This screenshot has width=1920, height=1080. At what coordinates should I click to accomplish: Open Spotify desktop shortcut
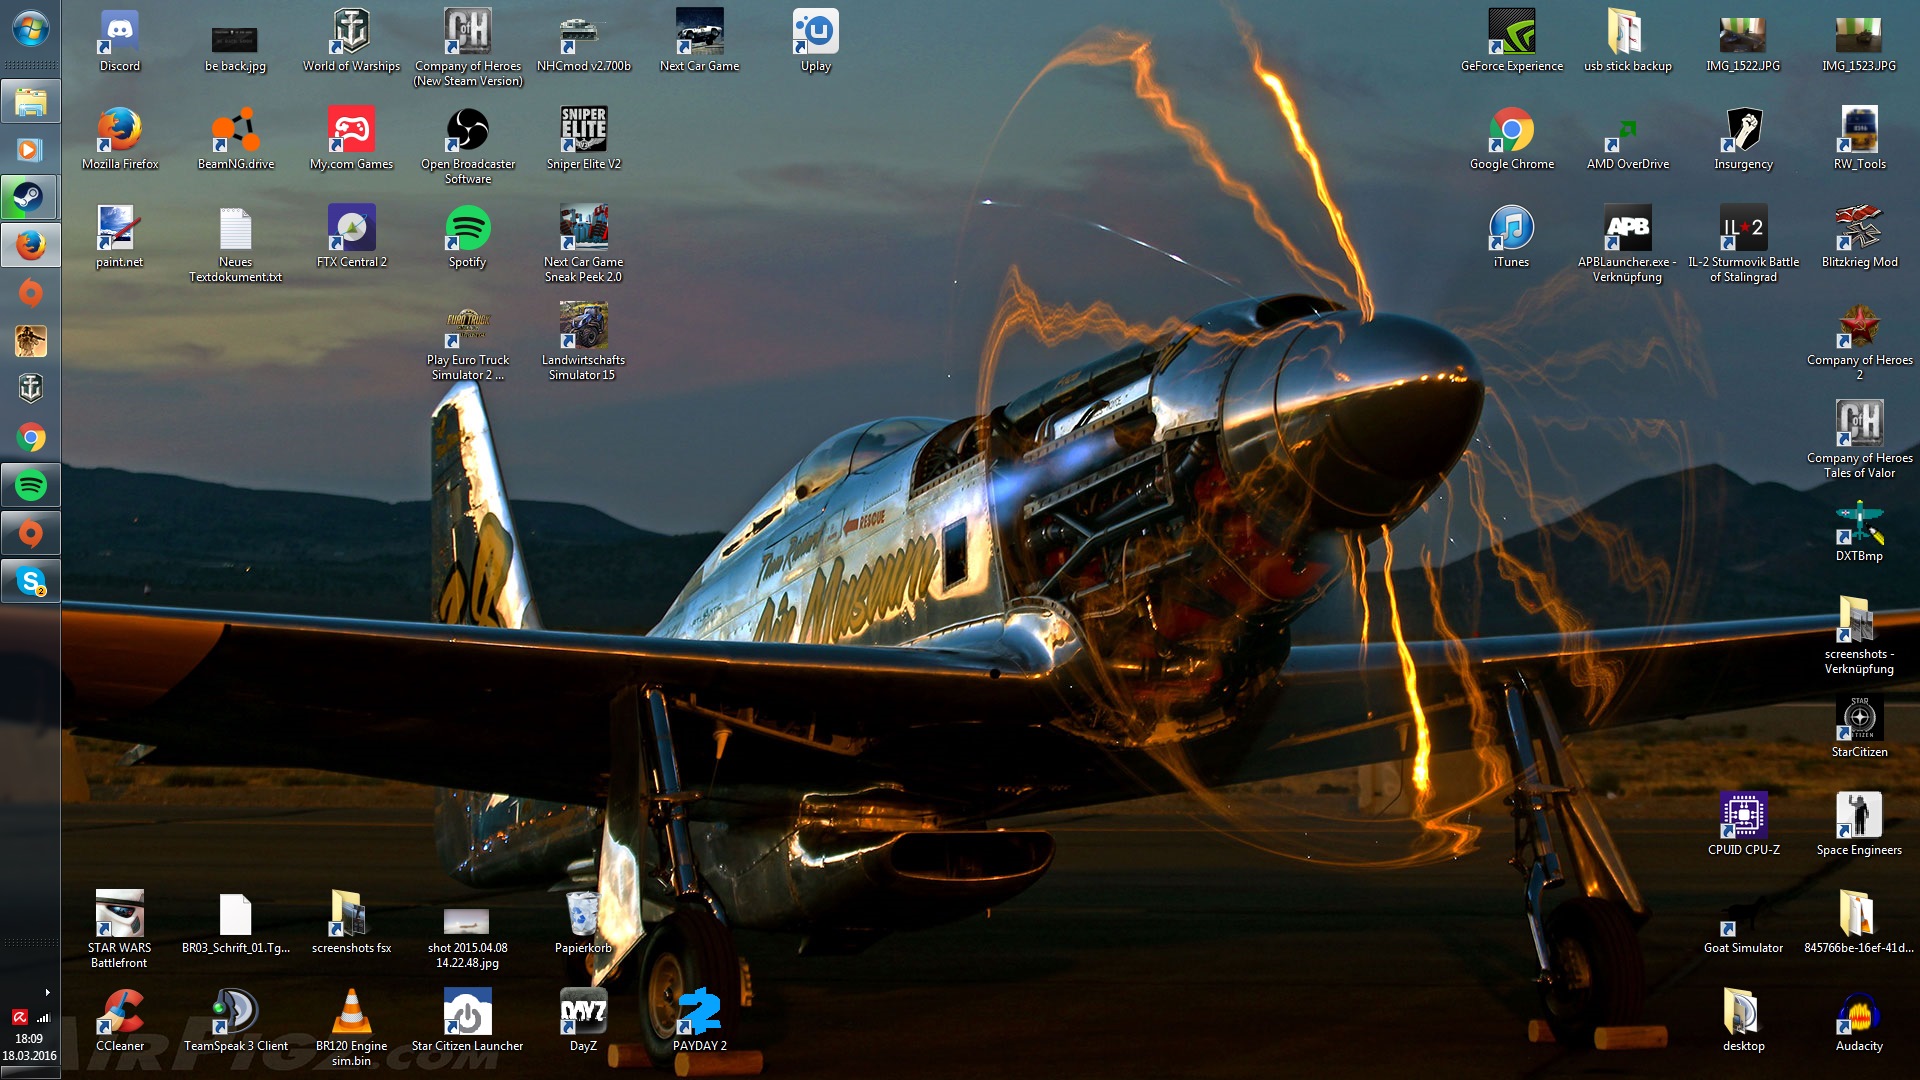467,229
